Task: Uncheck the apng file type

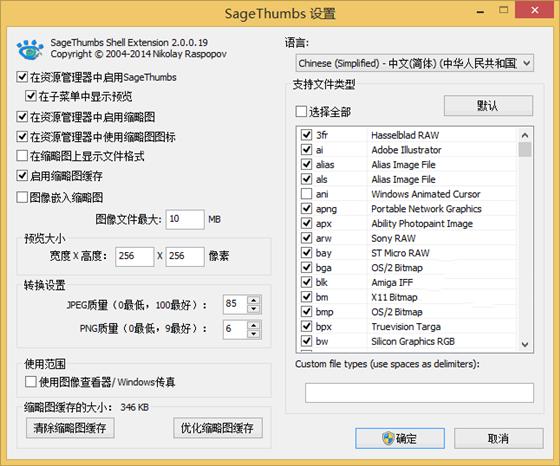Action: pos(306,208)
